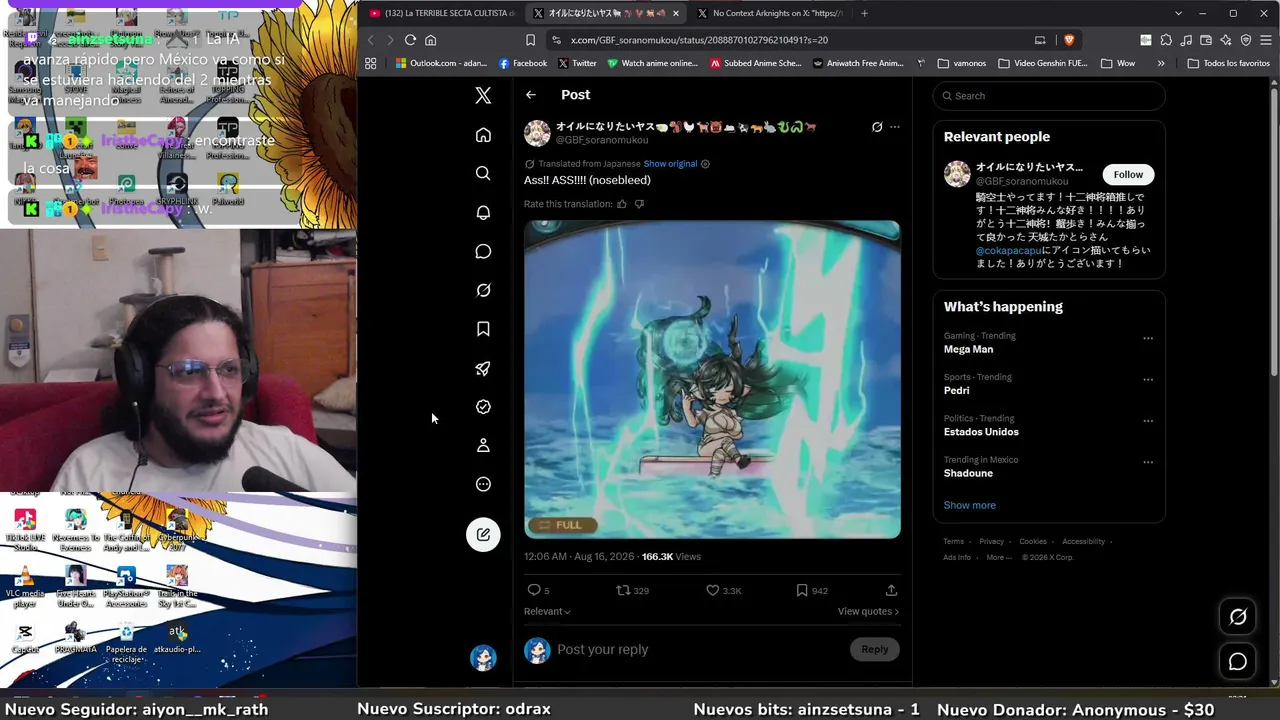Open Aniwatch Free Anime bookmark

(x=860, y=63)
